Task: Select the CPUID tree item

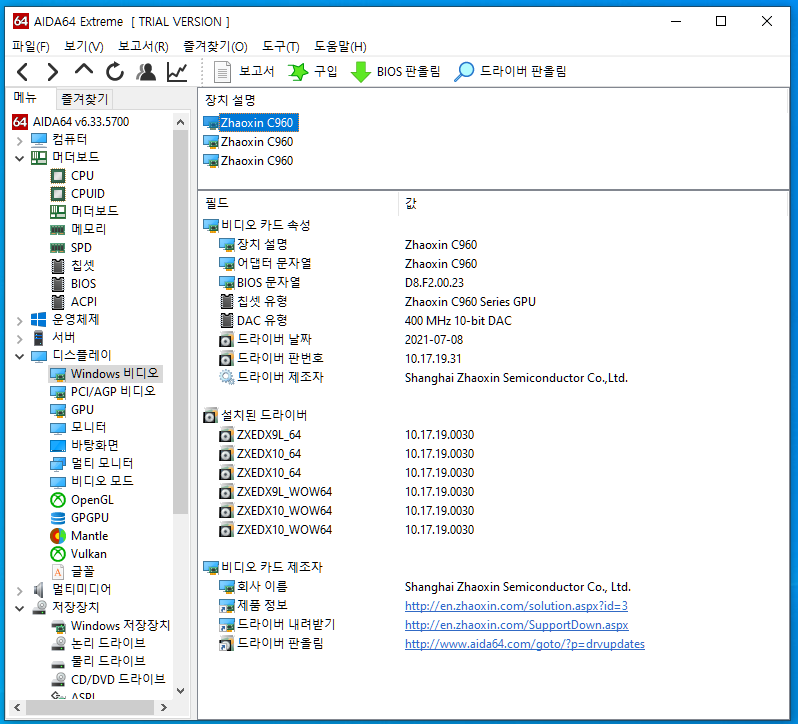Action: pyautogui.click(x=78, y=194)
